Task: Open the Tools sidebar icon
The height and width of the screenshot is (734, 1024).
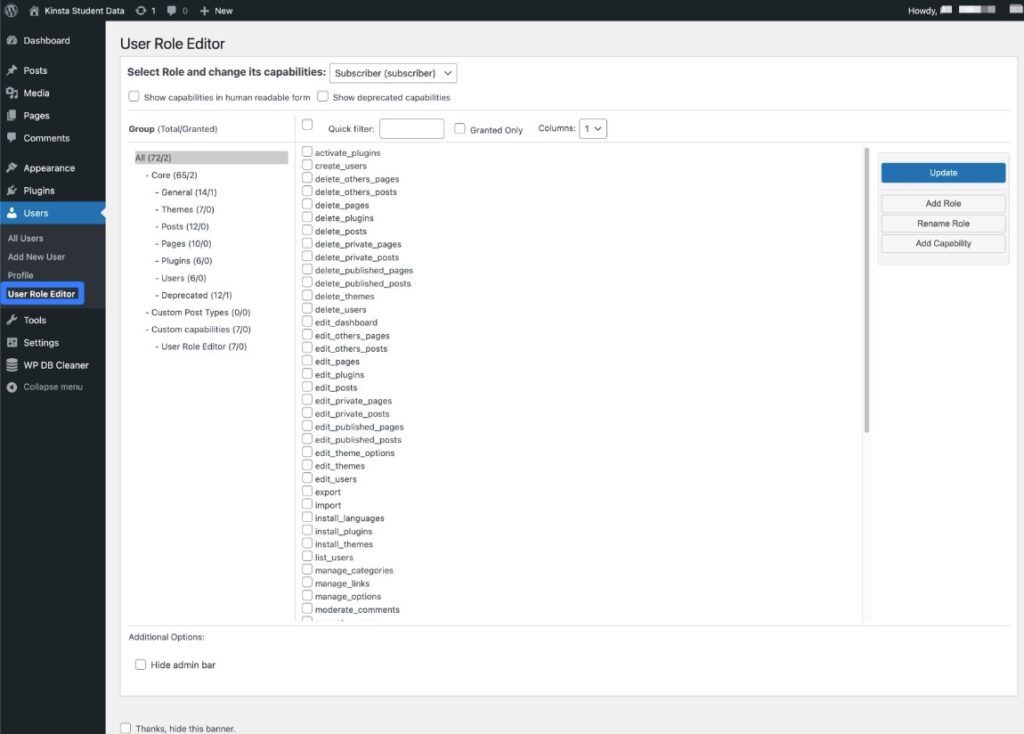Action: (x=13, y=320)
